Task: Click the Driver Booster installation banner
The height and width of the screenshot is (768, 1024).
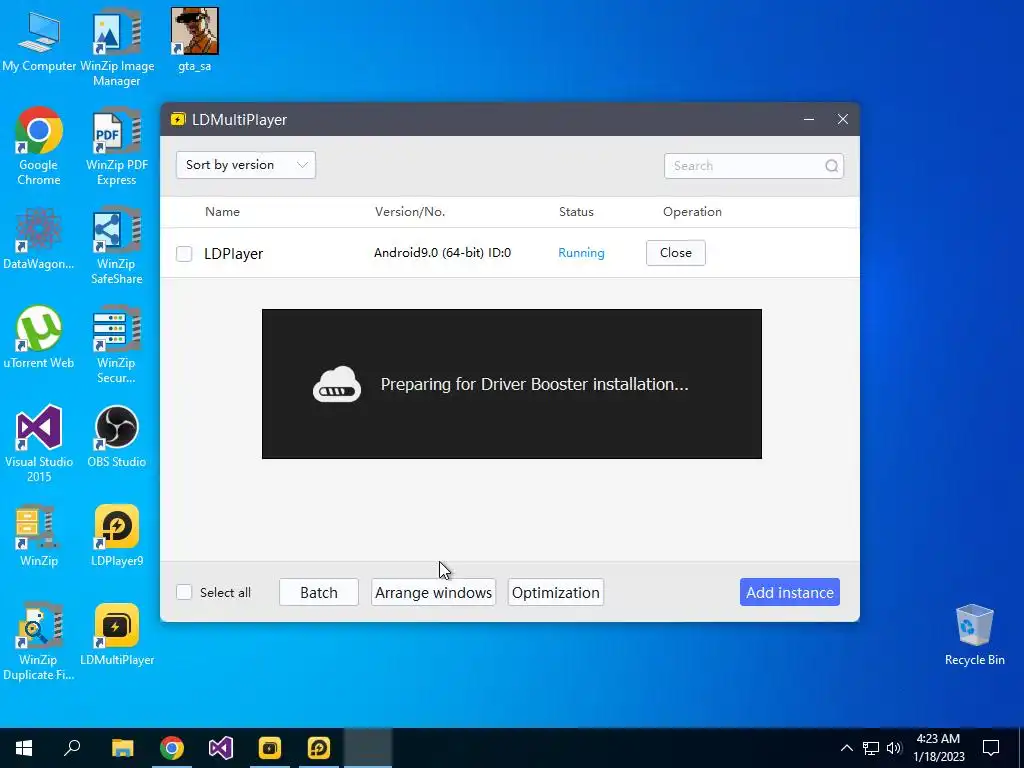Action: coord(512,384)
